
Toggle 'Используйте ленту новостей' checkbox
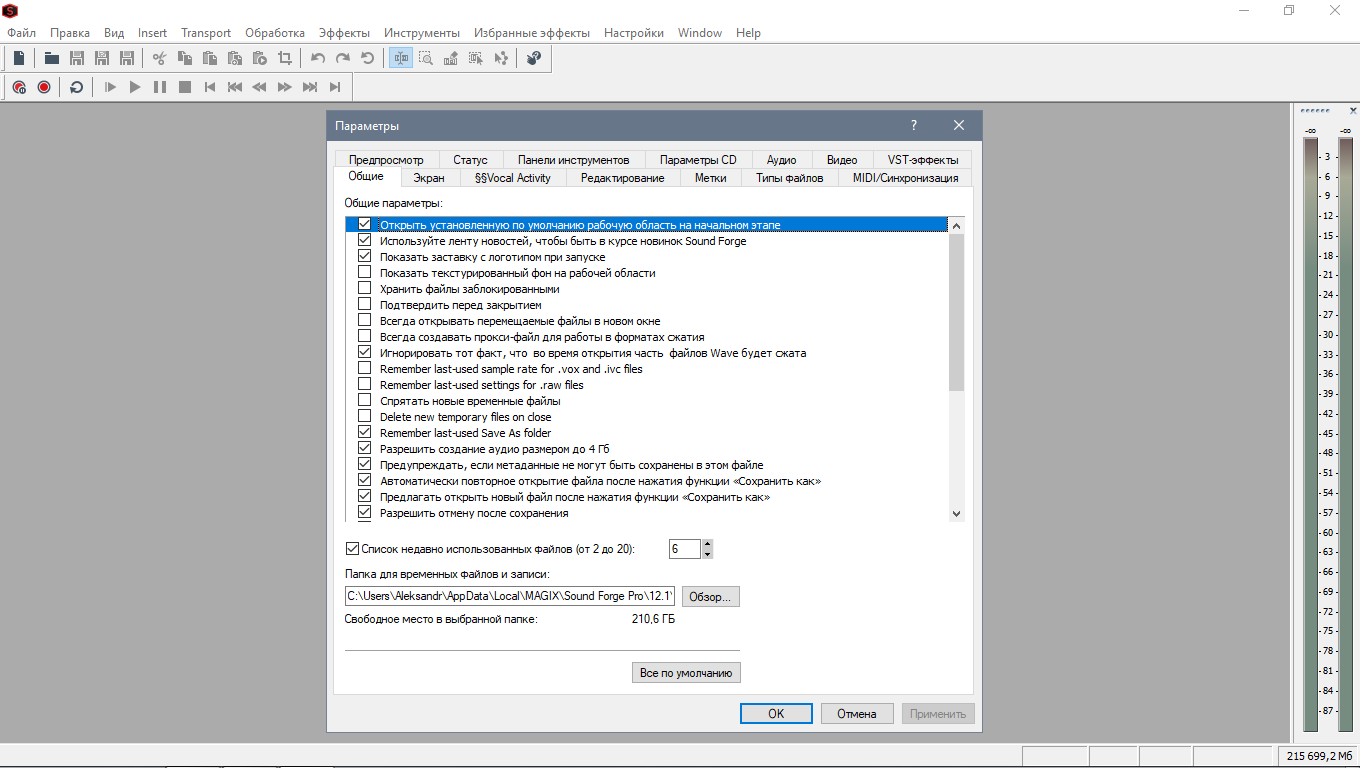point(364,241)
